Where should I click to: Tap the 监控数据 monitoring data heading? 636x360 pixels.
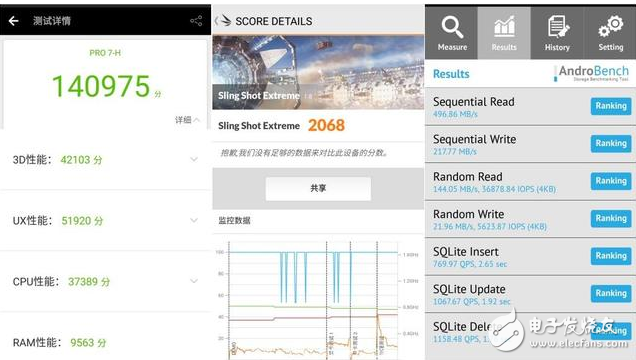(x=234, y=221)
